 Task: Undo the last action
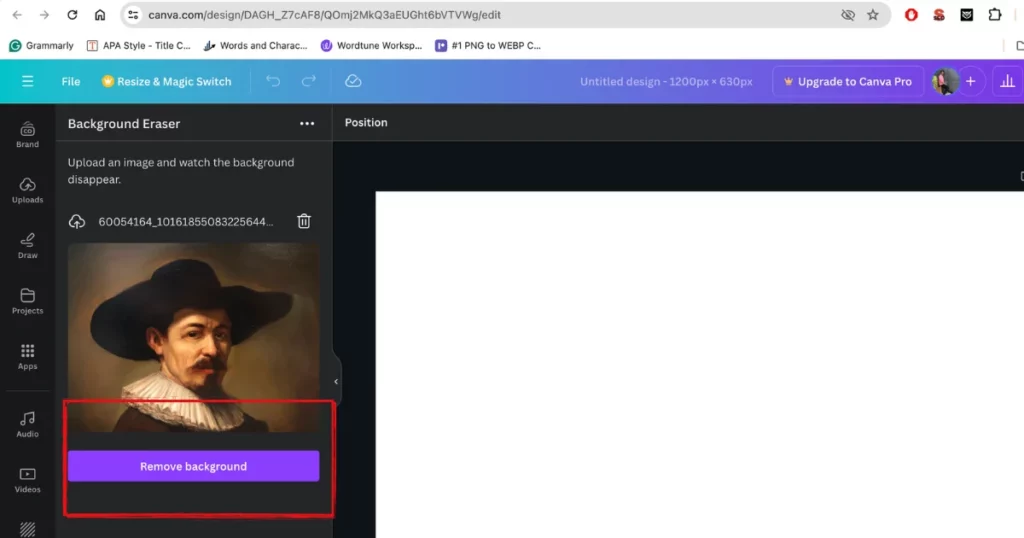tap(273, 81)
